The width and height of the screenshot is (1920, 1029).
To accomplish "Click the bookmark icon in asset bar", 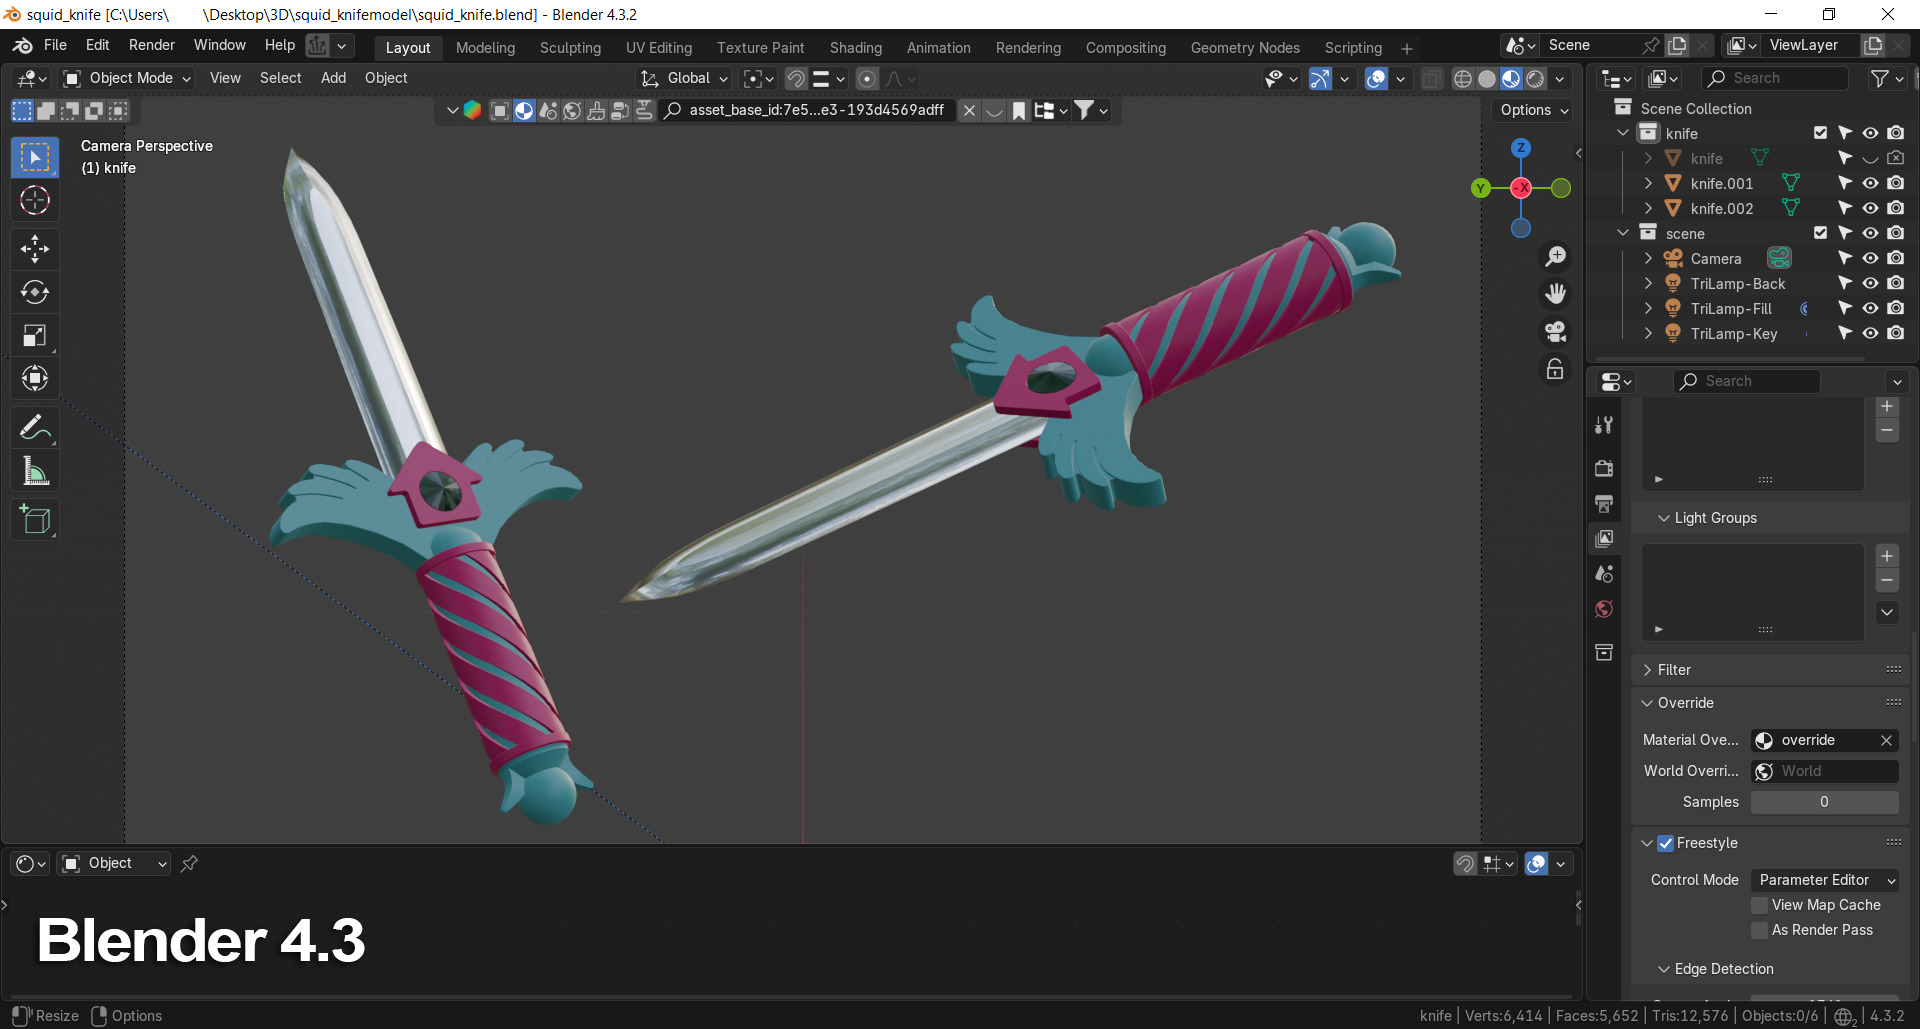I will click(1018, 111).
